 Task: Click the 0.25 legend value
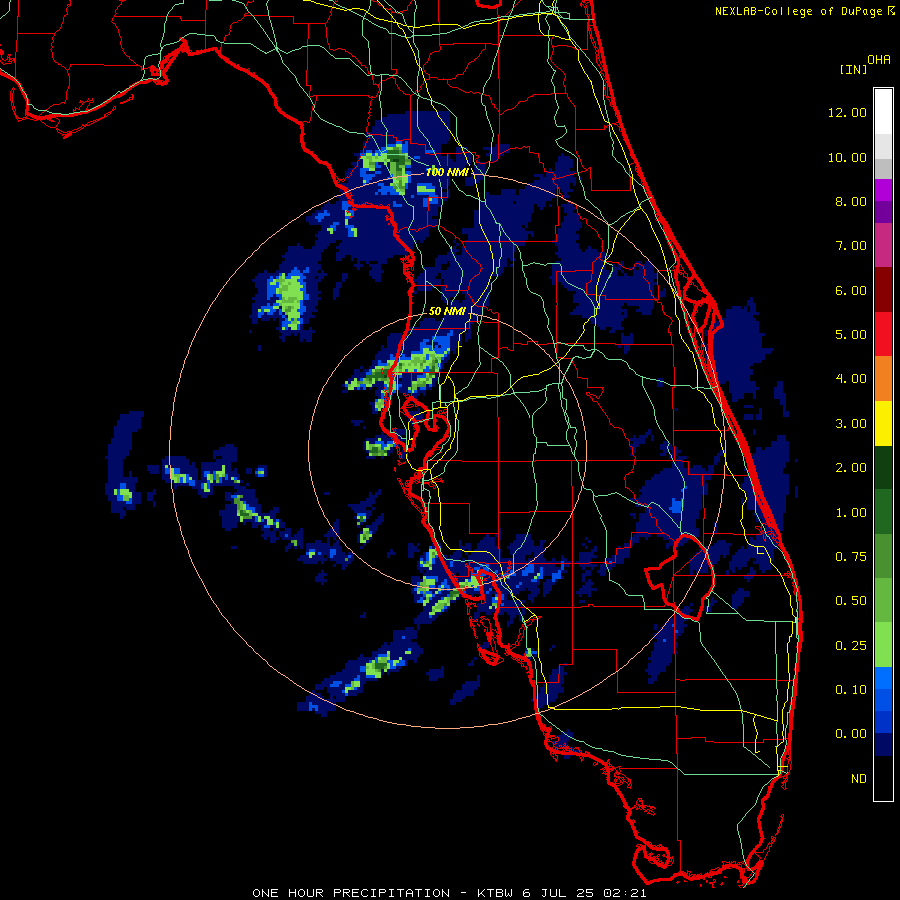click(851, 646)
